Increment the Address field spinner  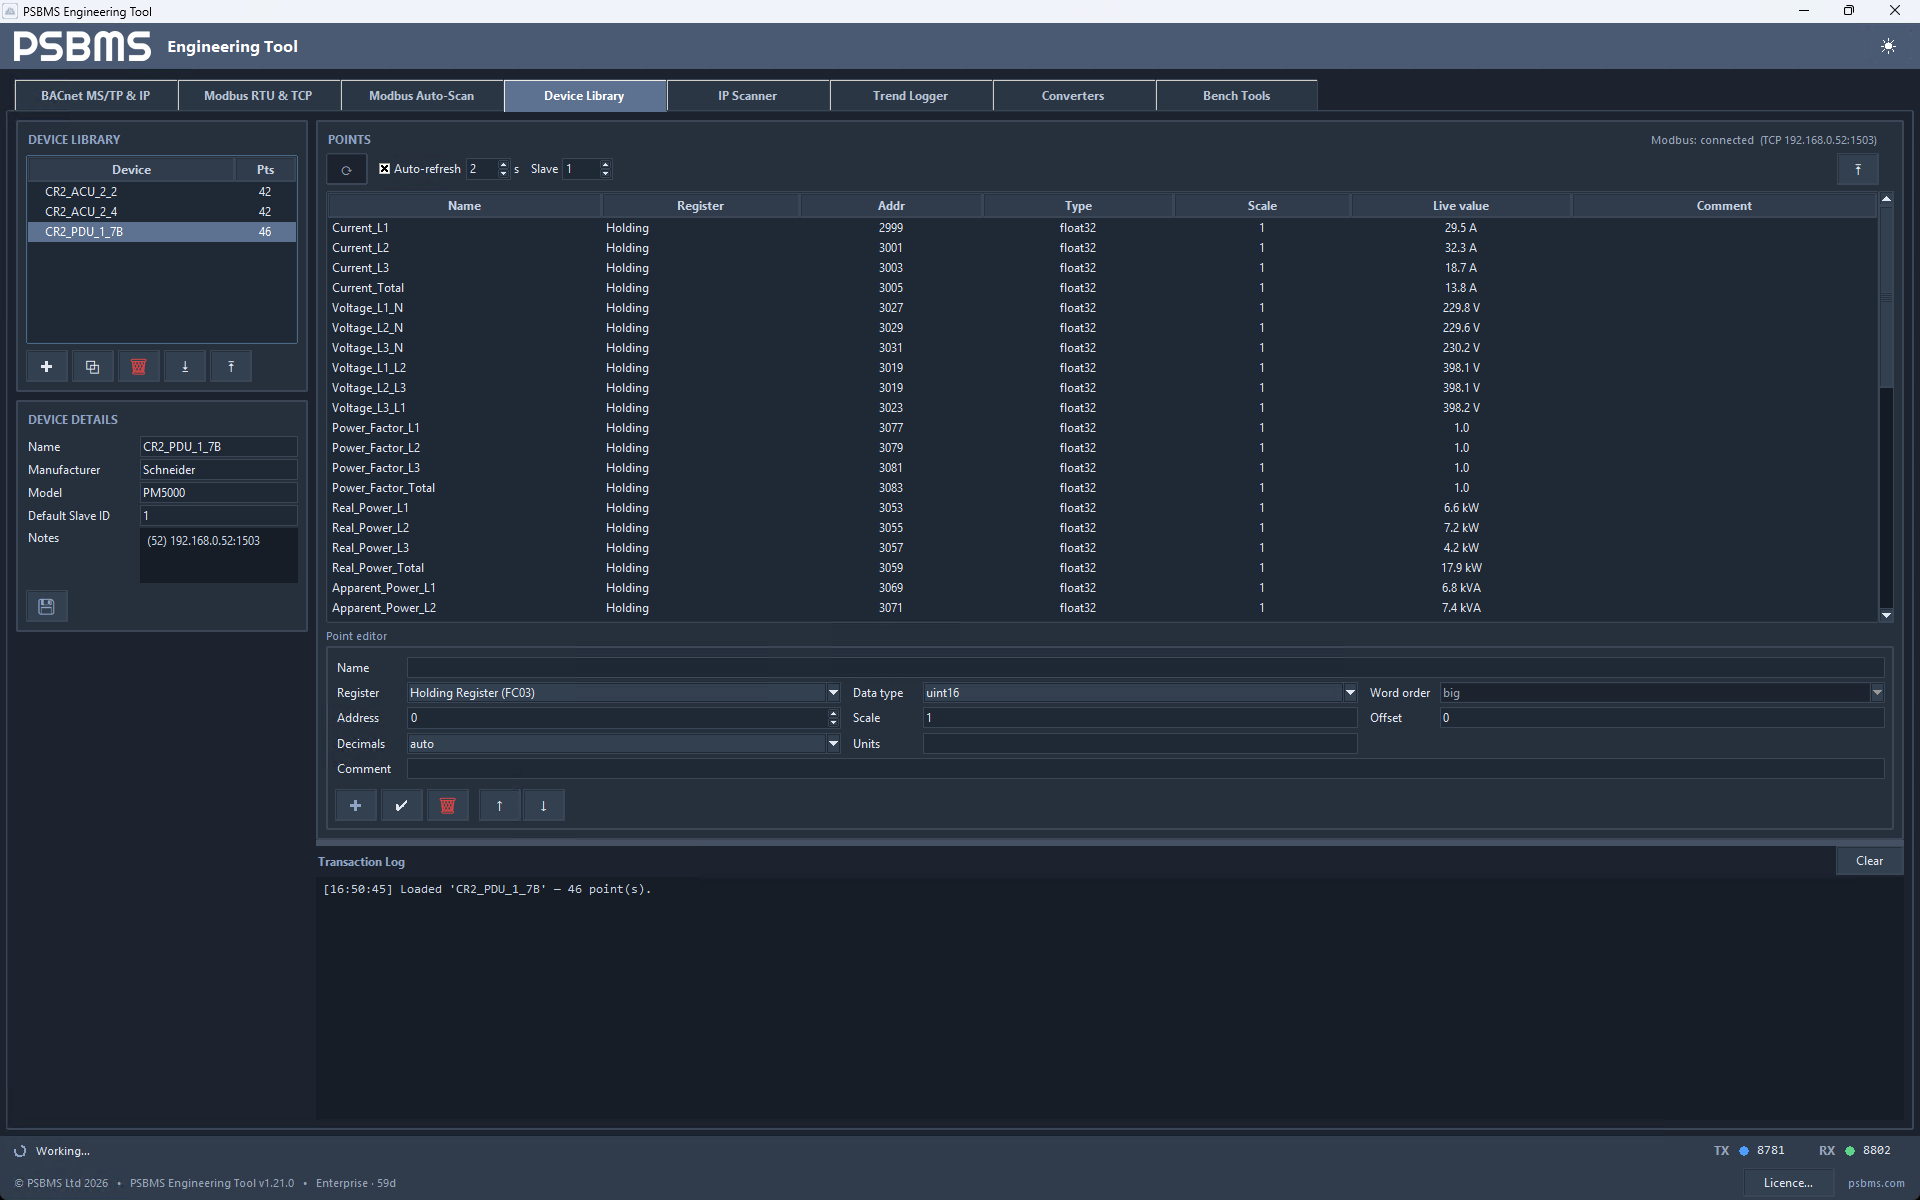(x=833, y=713)
